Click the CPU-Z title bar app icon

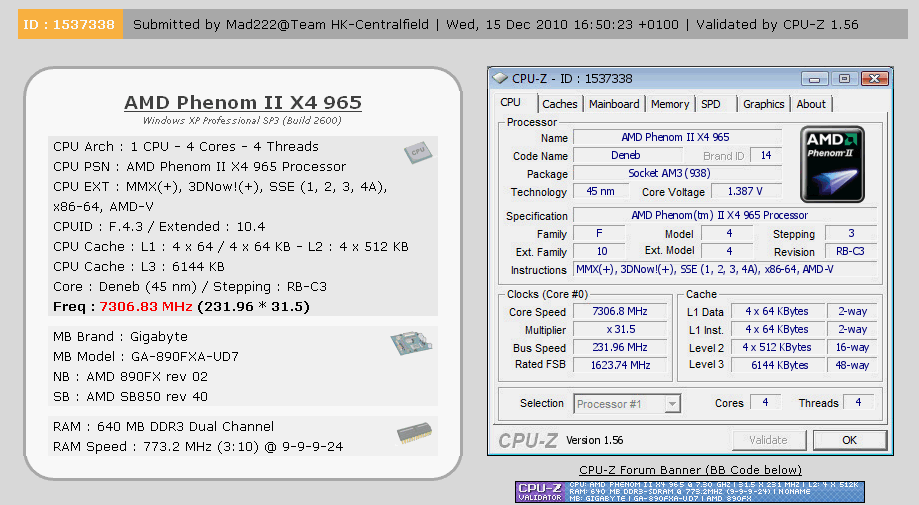pyautogui.click(x=500, y=78)
